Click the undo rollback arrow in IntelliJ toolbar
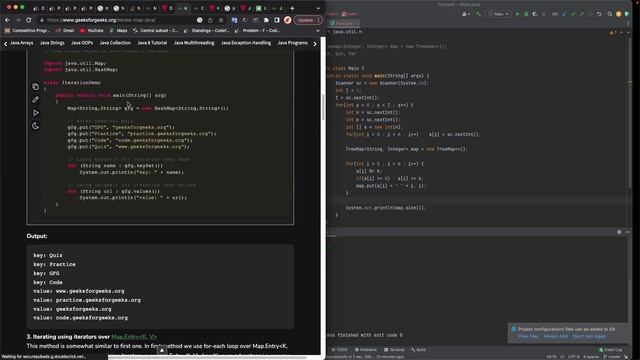 599,14
